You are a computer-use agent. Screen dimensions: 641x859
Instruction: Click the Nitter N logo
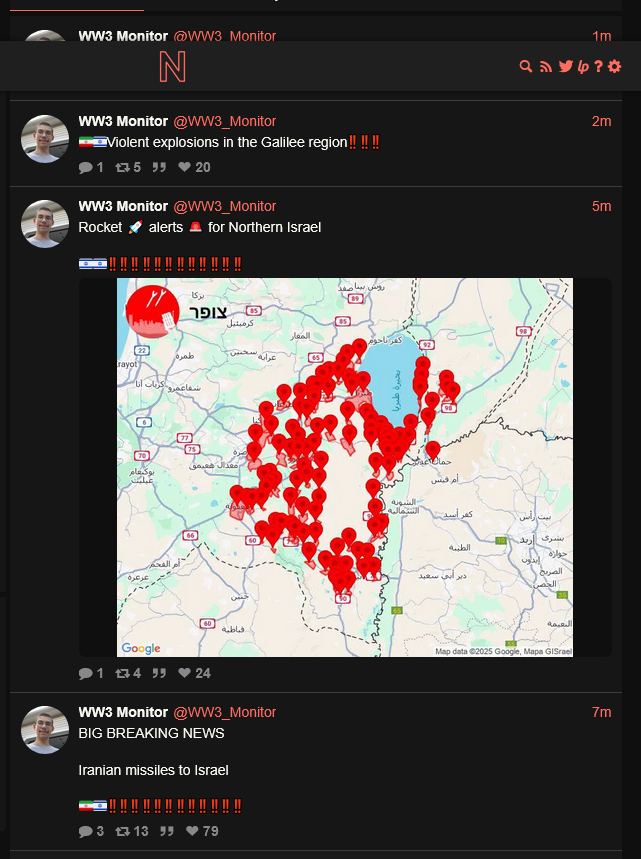pyautogui.click(x=173, y=67)
